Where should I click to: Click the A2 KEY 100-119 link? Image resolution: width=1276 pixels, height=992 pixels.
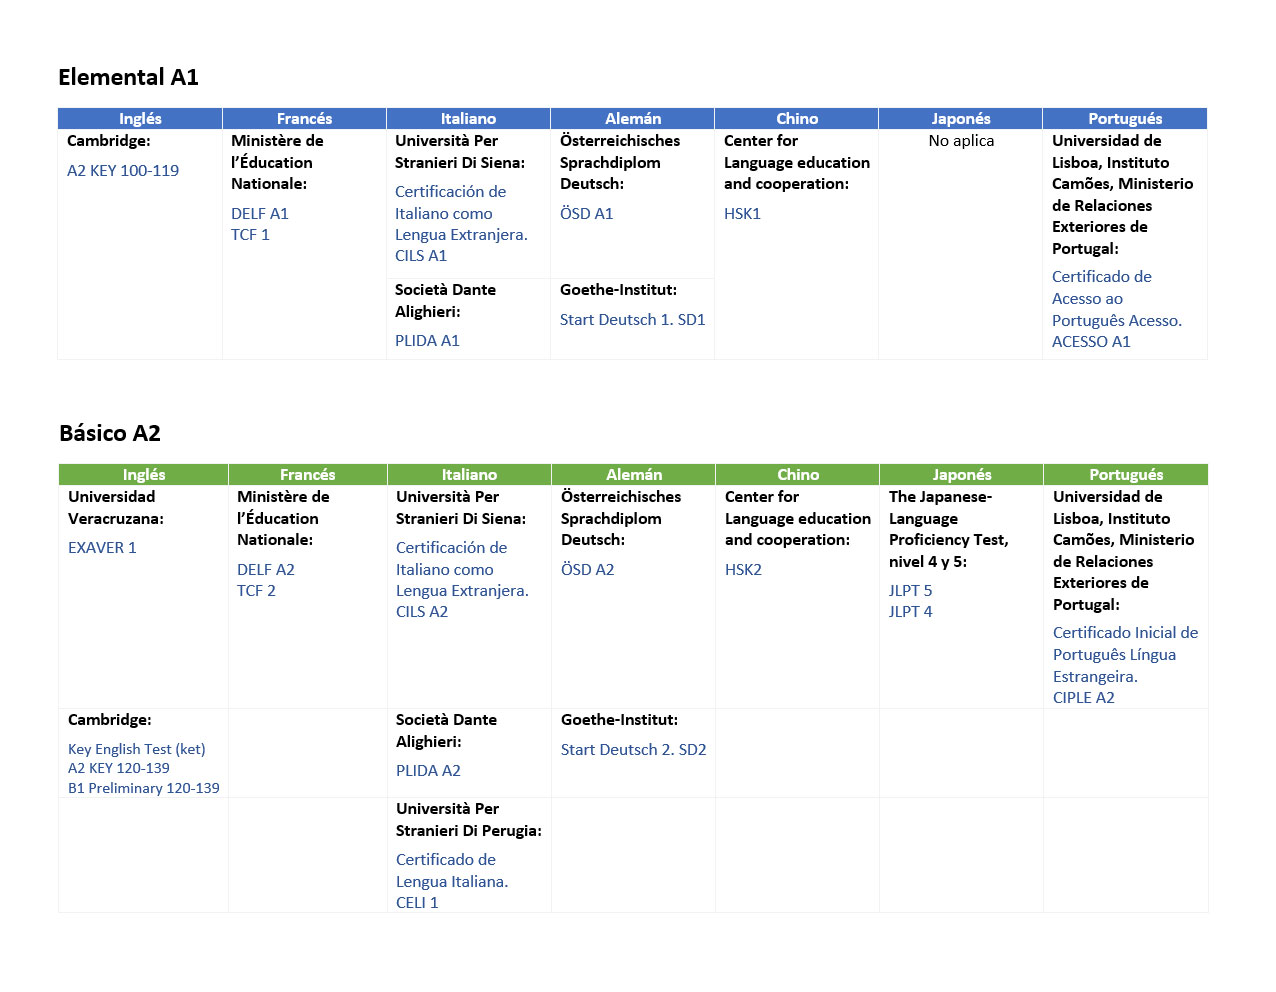click(123, 171)
